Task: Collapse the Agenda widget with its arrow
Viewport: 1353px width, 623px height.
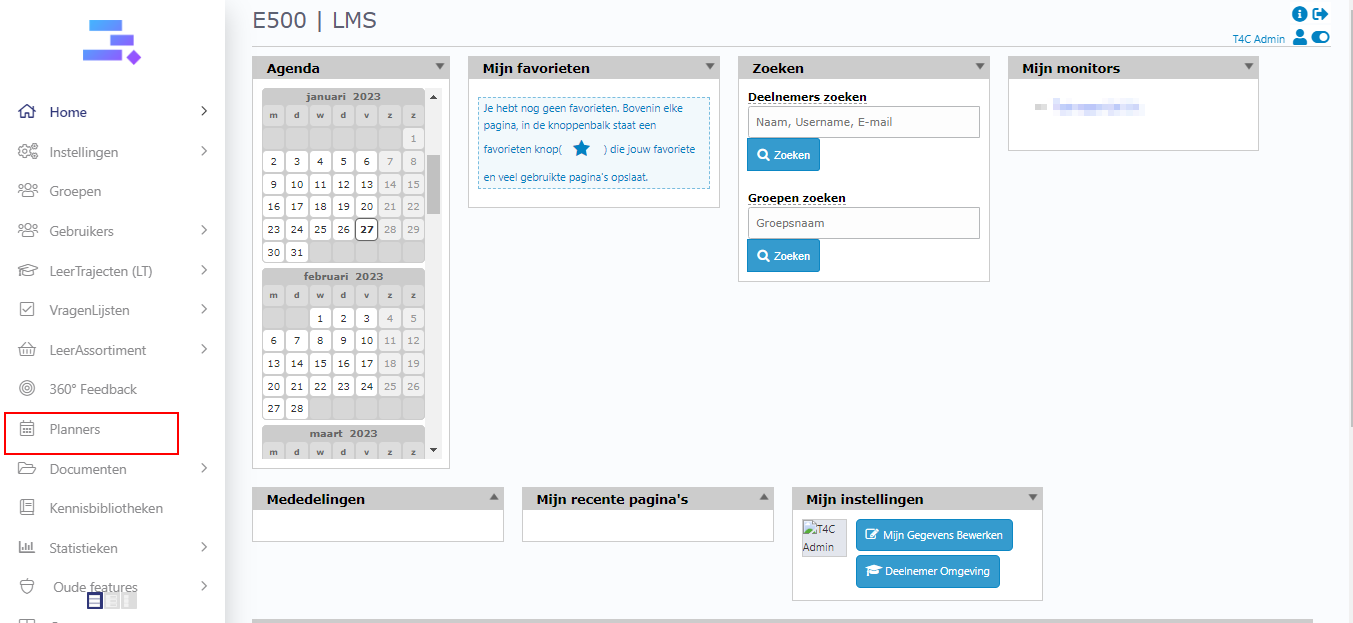Action: 440,67
